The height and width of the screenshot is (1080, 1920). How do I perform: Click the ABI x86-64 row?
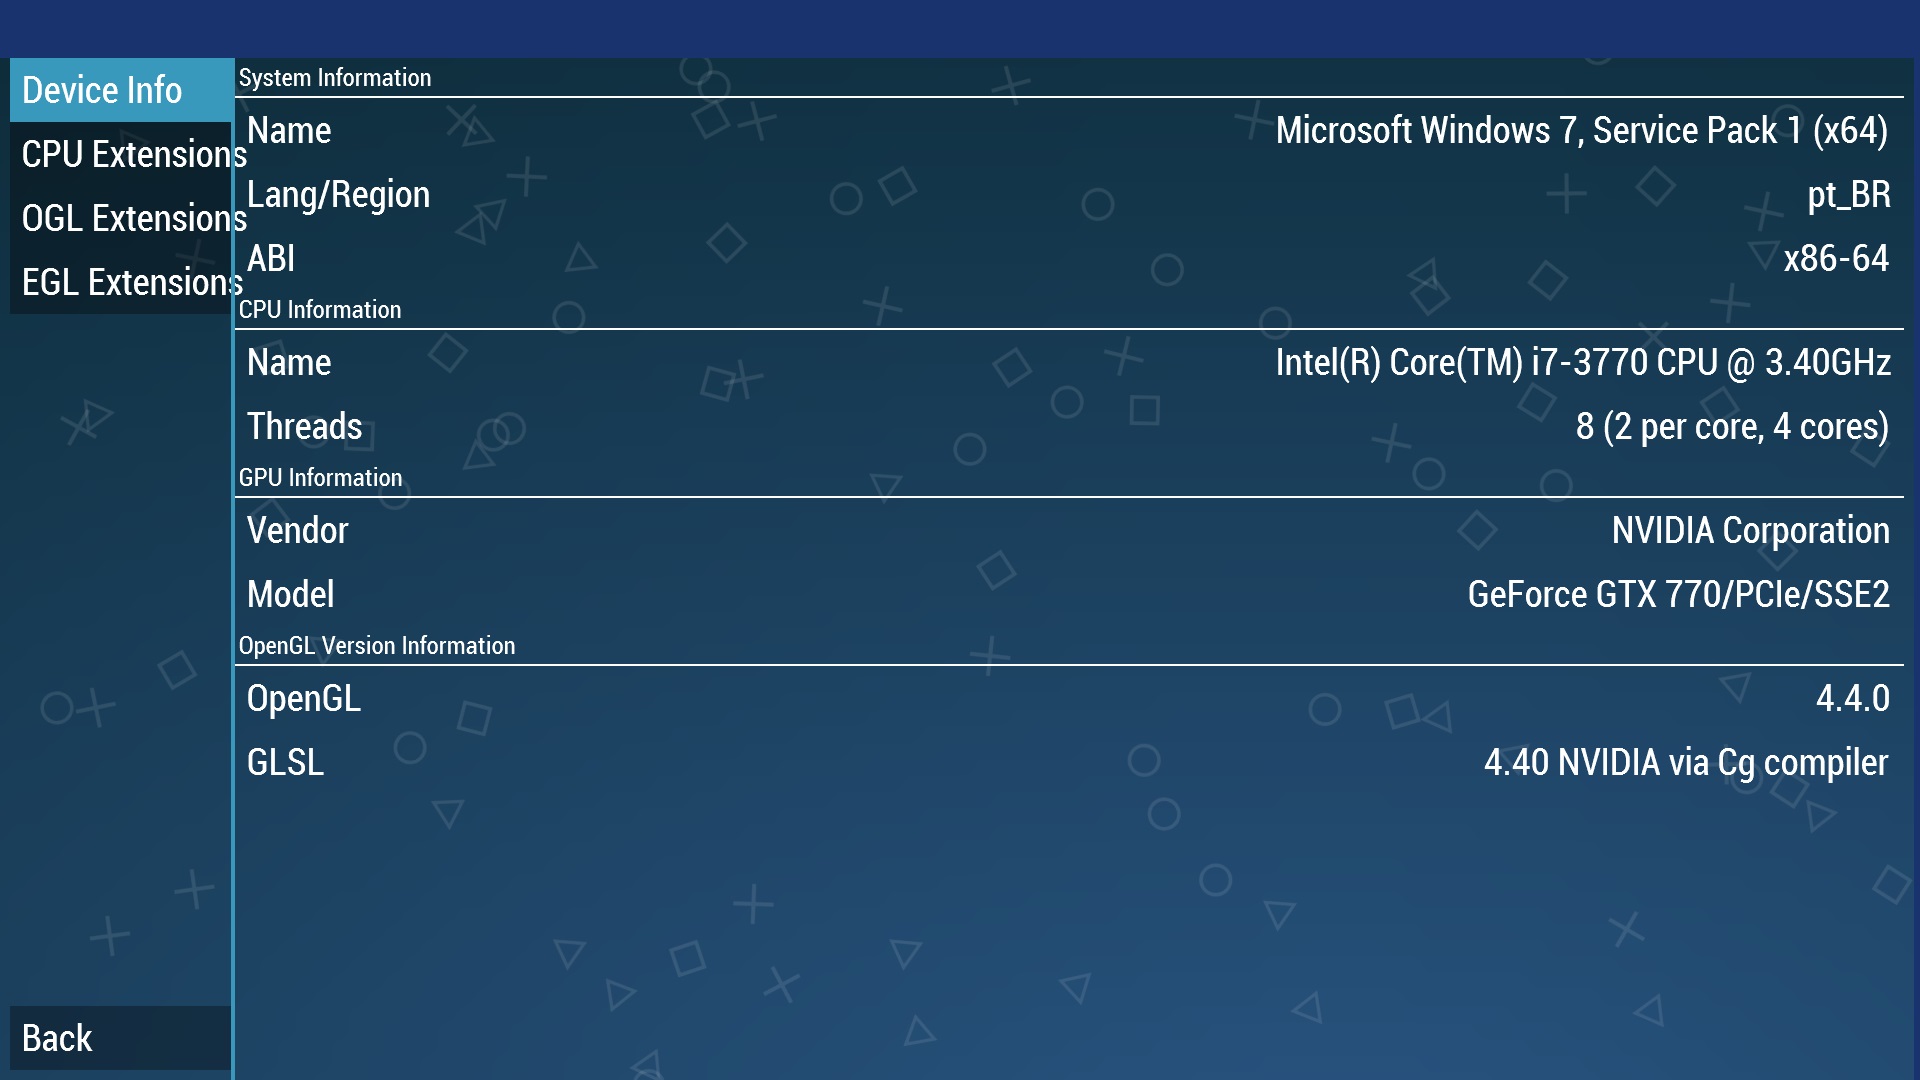click(x=1068, y=259)
